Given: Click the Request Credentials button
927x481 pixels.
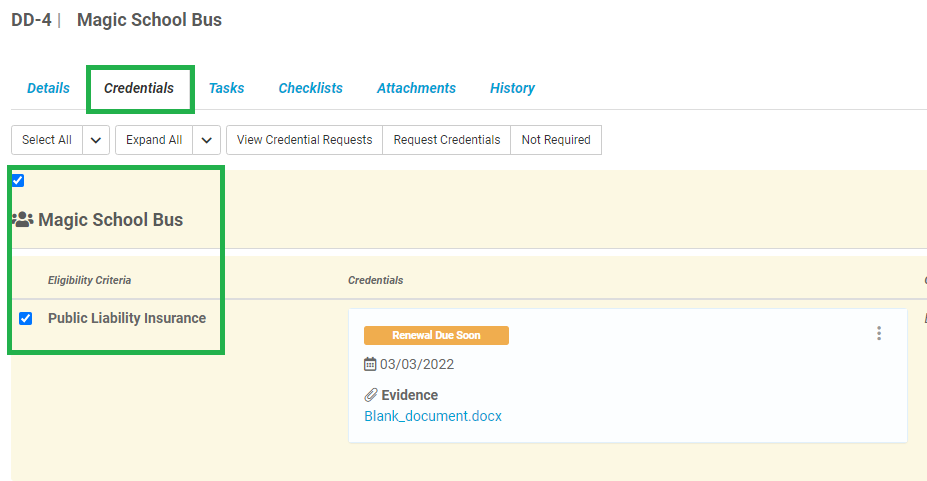Looking at the screenshot, I should click(446, 140).
